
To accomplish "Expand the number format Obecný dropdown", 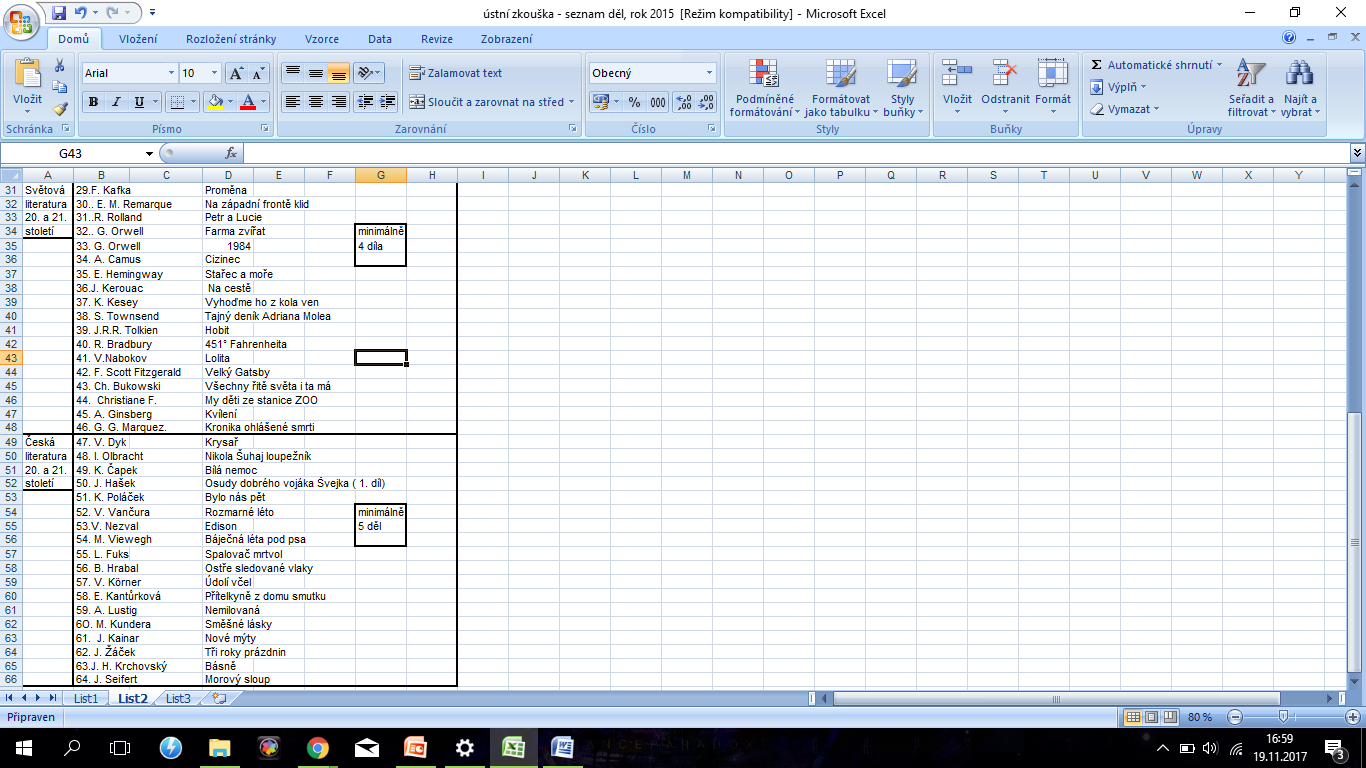I will 710,73.
